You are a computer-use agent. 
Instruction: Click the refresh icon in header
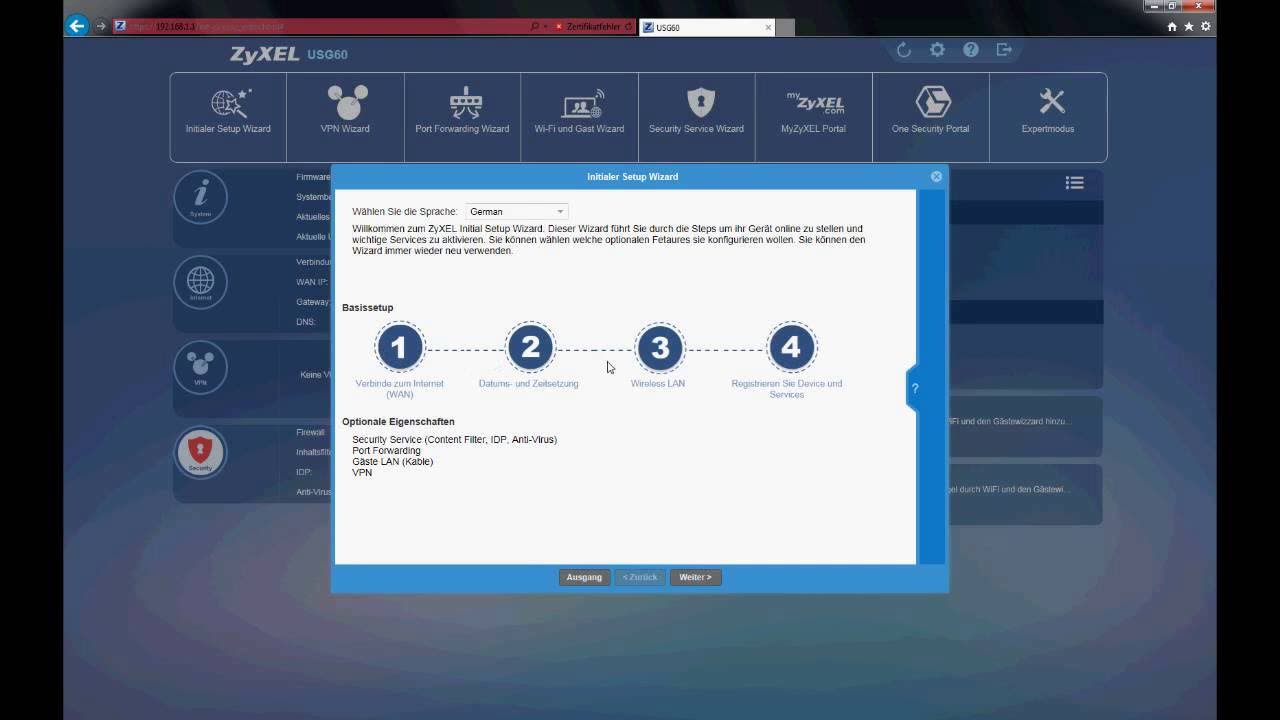(x=903, y=50)
